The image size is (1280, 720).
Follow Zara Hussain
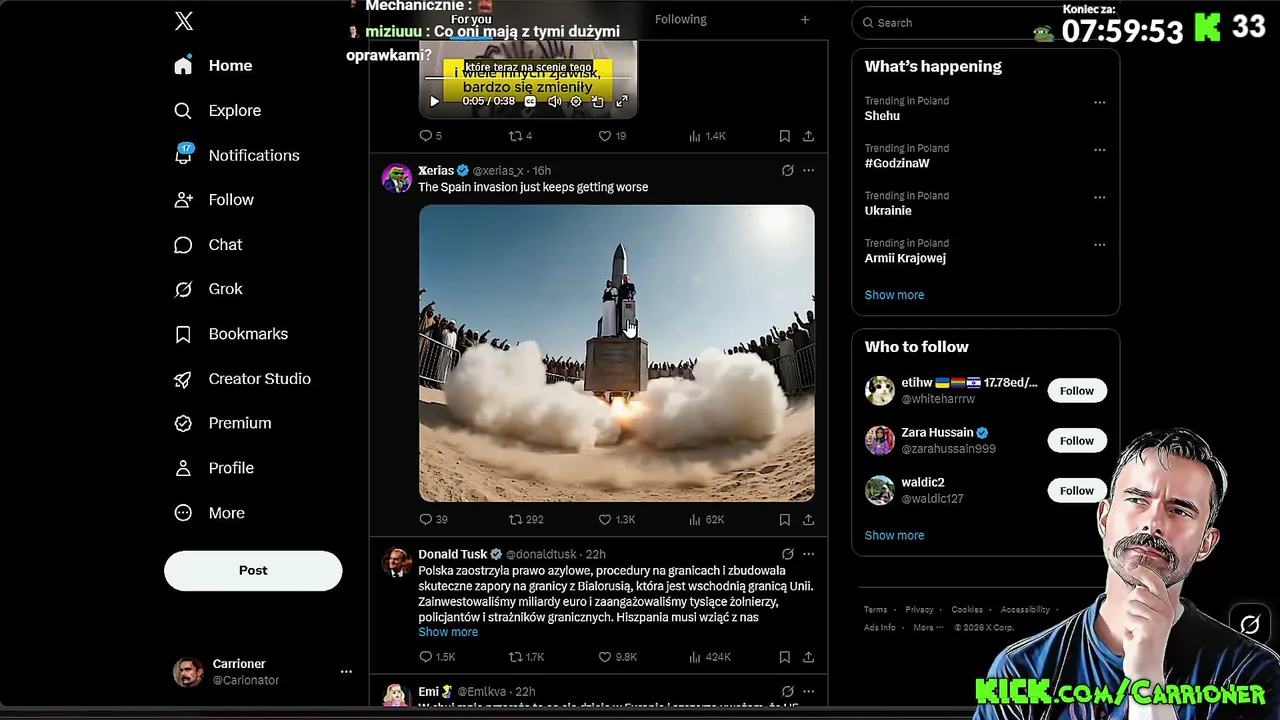click(1077, 440)
